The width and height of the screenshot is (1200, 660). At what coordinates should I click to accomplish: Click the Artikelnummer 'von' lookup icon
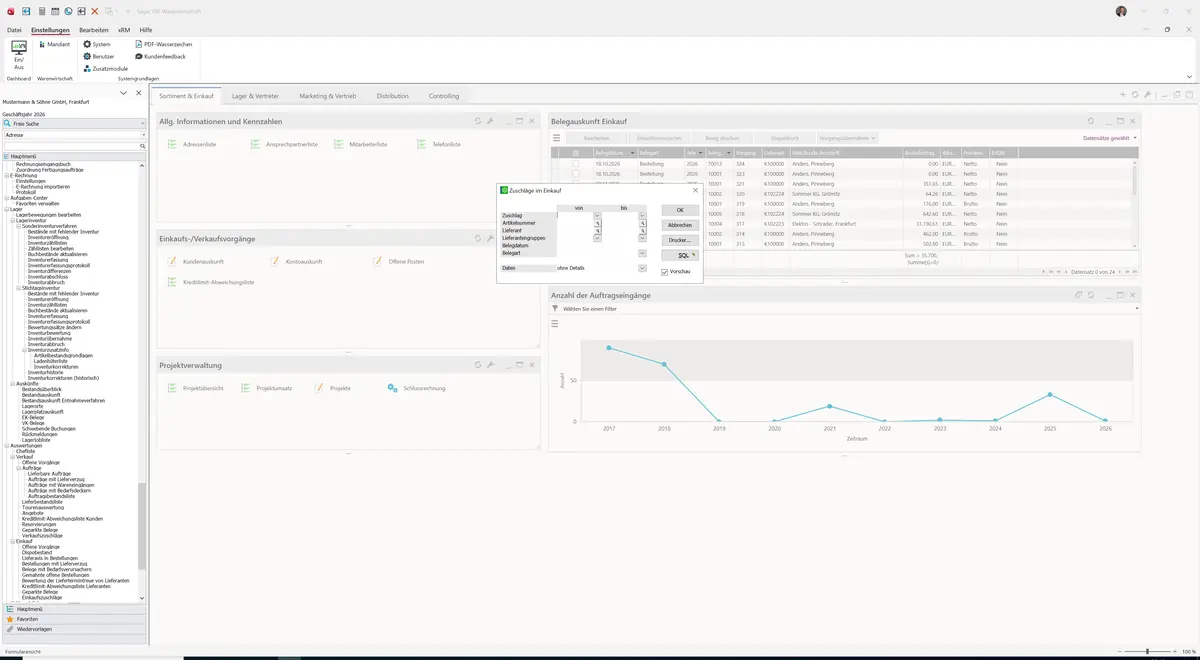[598, 223]
